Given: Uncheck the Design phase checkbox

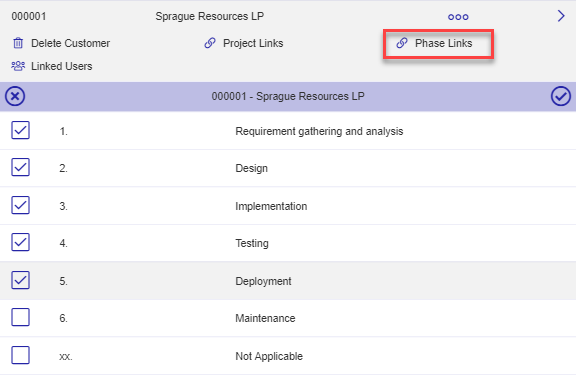Looking at the screenshot, I should pos(21,167).
